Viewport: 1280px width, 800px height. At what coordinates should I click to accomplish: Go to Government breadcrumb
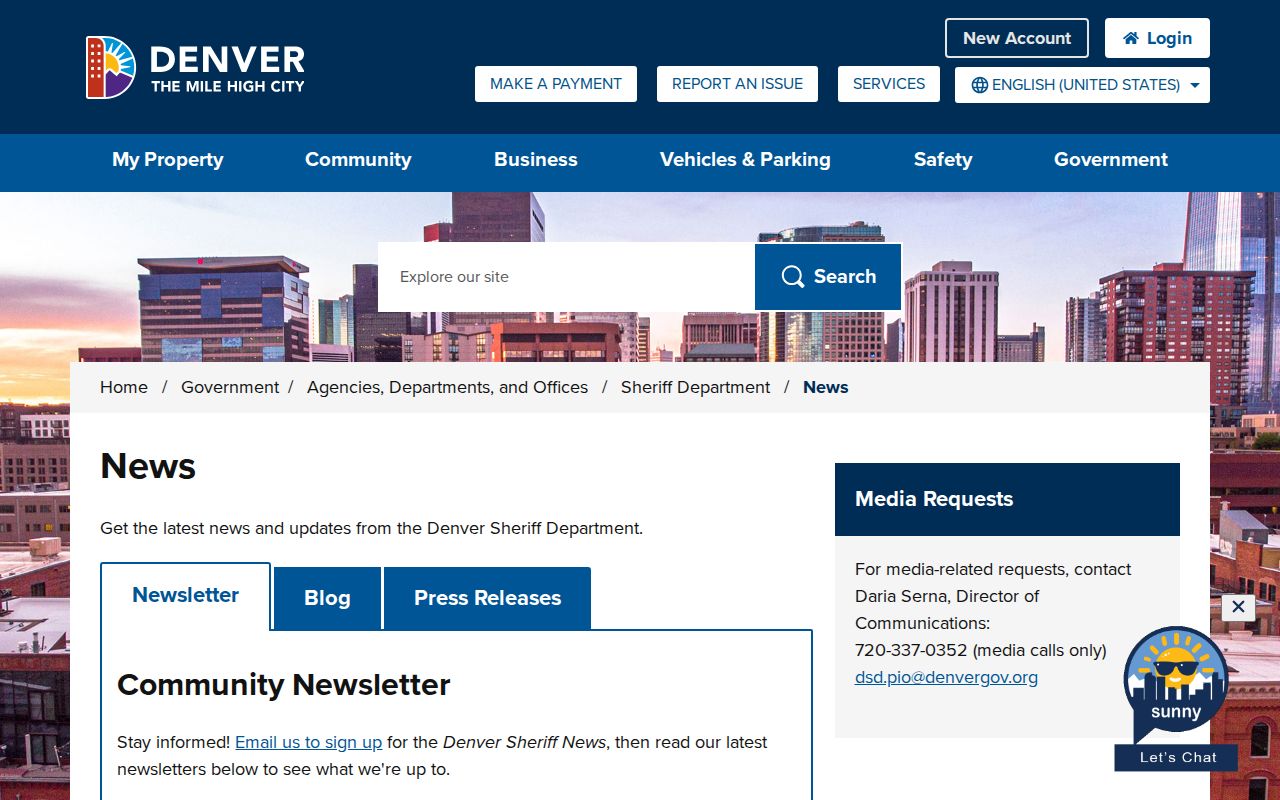click(x=230, y=387)
